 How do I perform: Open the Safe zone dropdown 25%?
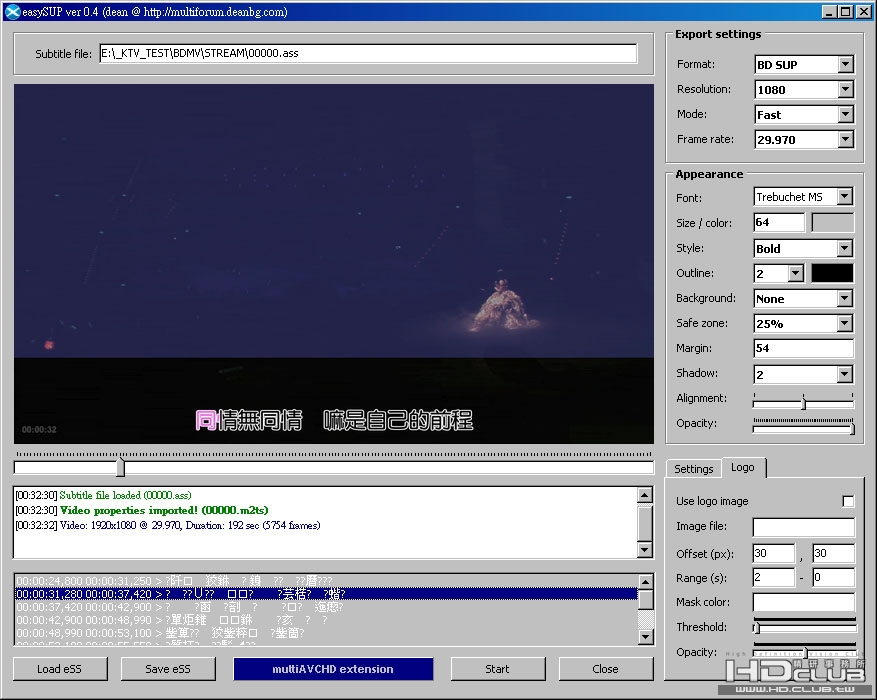[845, 323]
